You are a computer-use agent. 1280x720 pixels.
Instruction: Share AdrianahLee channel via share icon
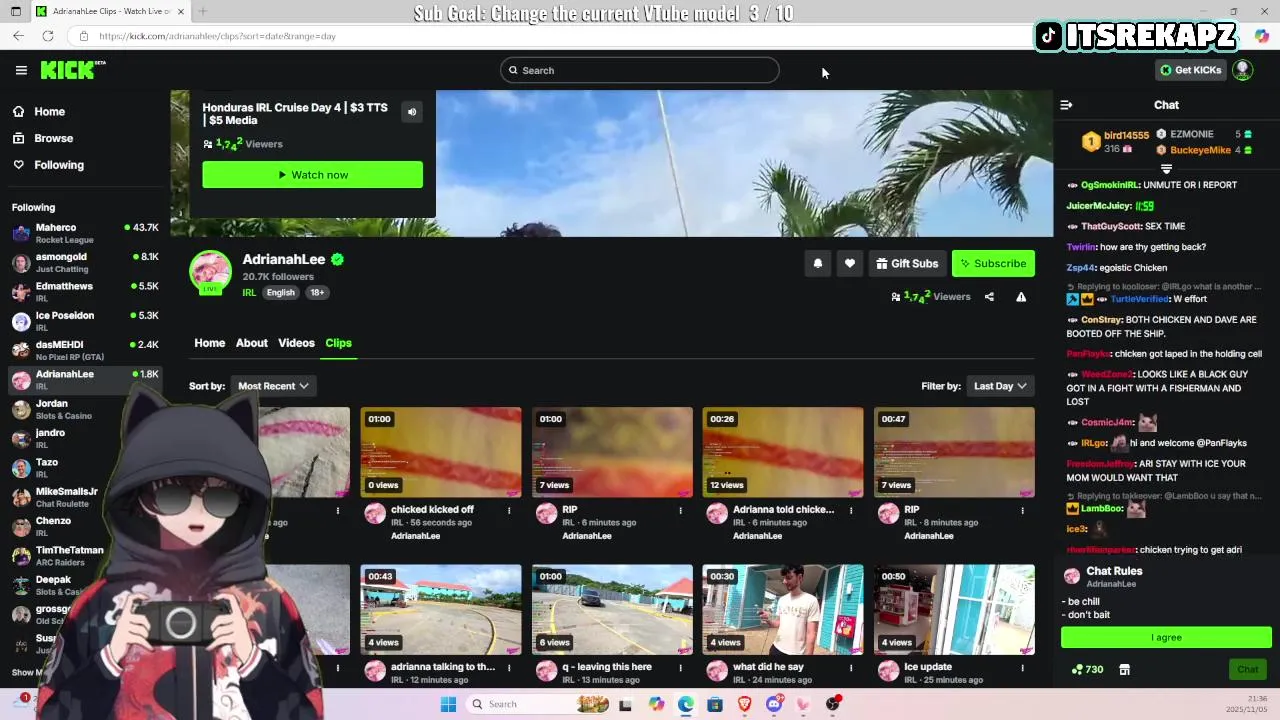(x=989, y=297)
